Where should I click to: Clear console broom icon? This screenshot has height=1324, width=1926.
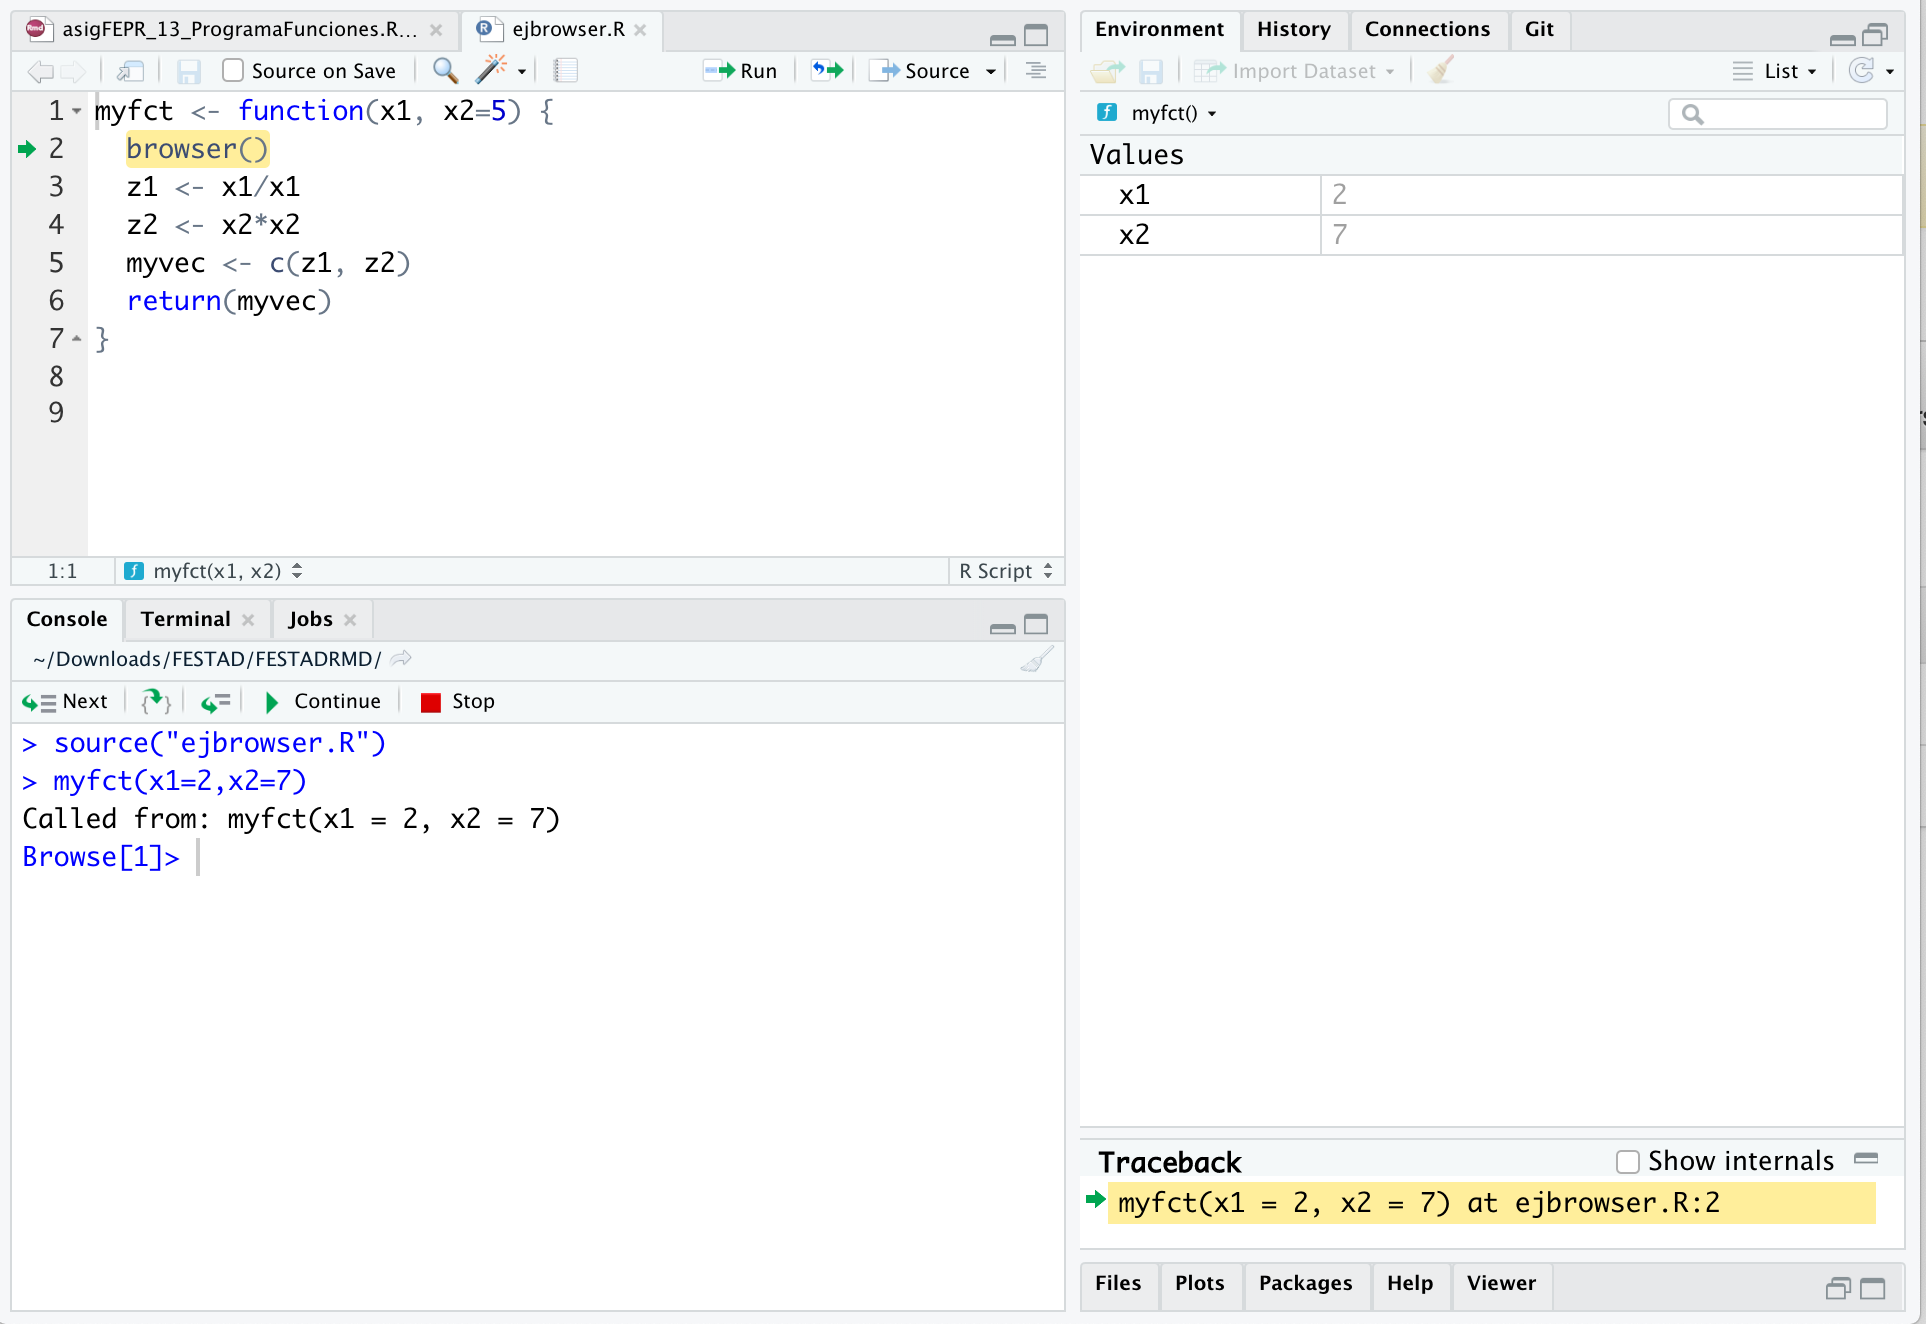(x=1037, y=659)
